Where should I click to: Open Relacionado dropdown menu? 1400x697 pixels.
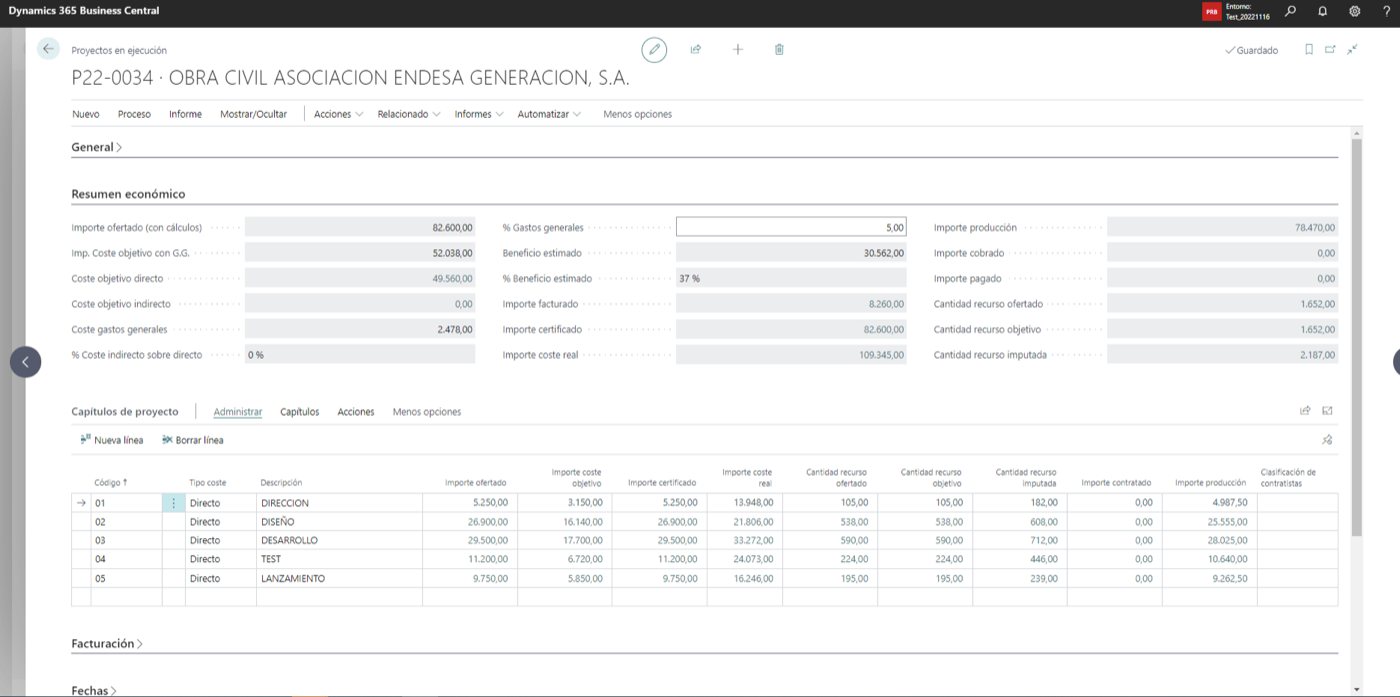409,114
